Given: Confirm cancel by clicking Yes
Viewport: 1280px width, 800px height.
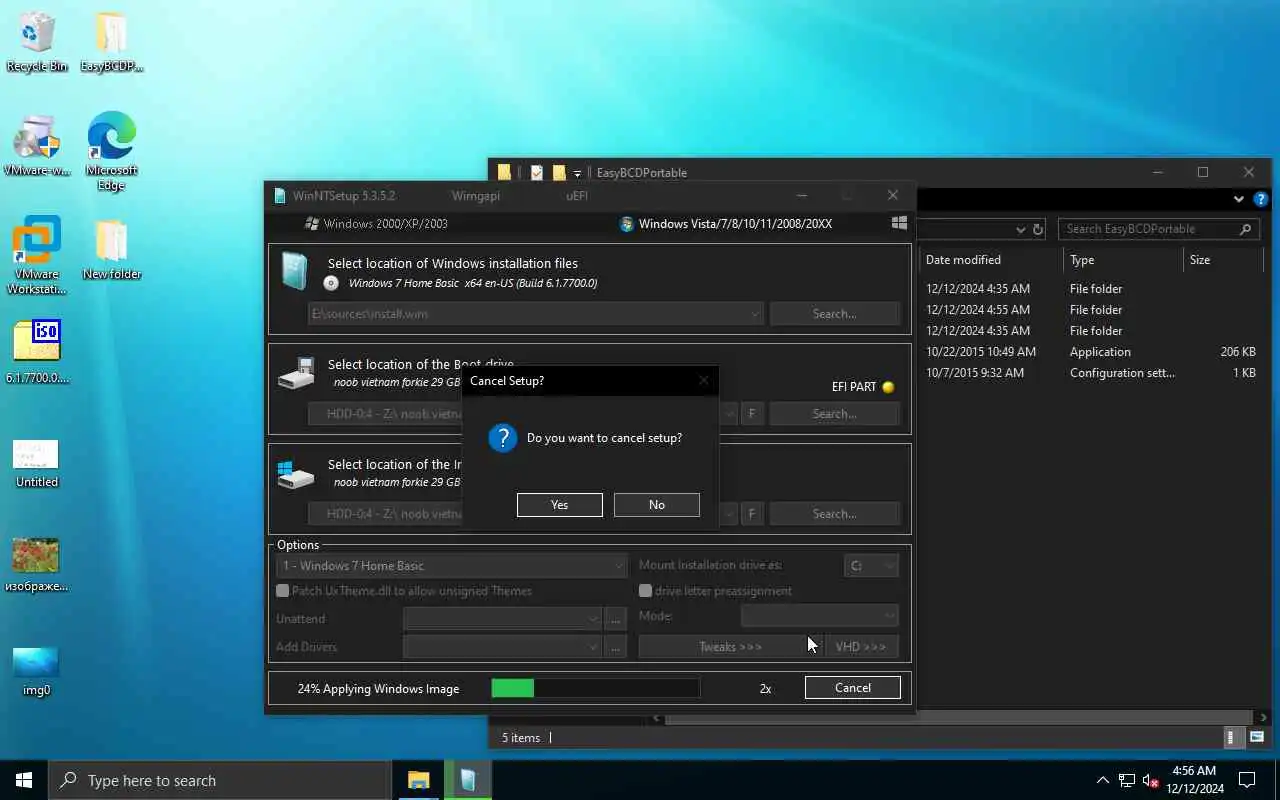Looking at the screenshot, I should (559, 505).
